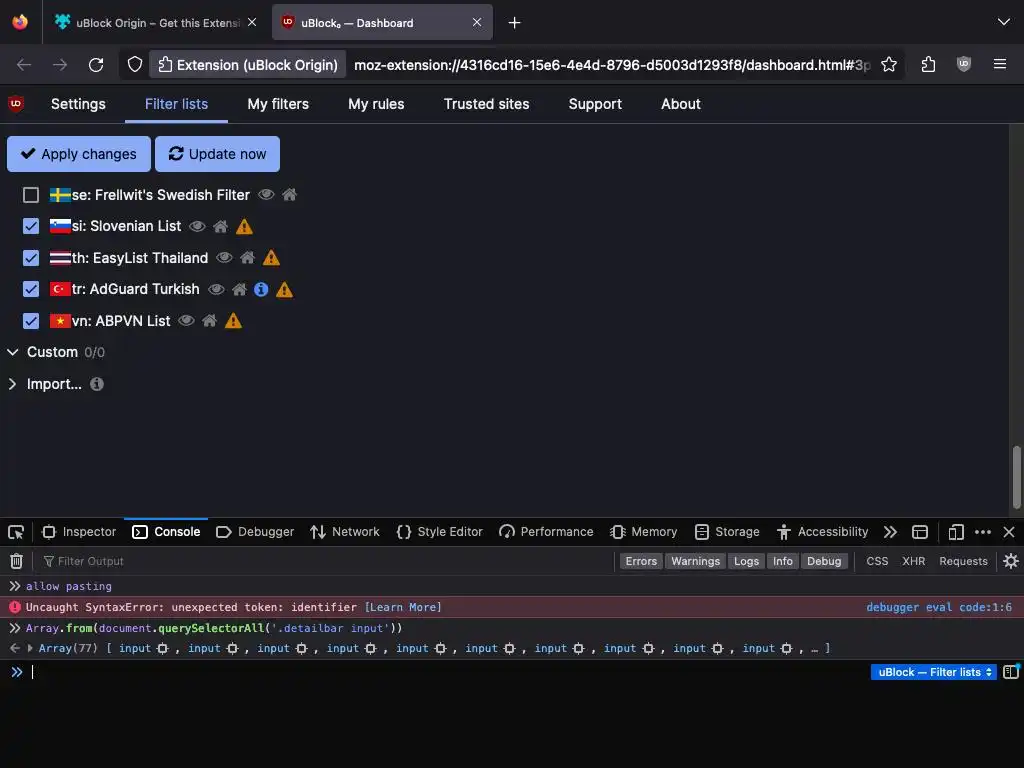
Task: Open the Inspector devtools panel
Action: pyautogui.click(x=79, y=532)
